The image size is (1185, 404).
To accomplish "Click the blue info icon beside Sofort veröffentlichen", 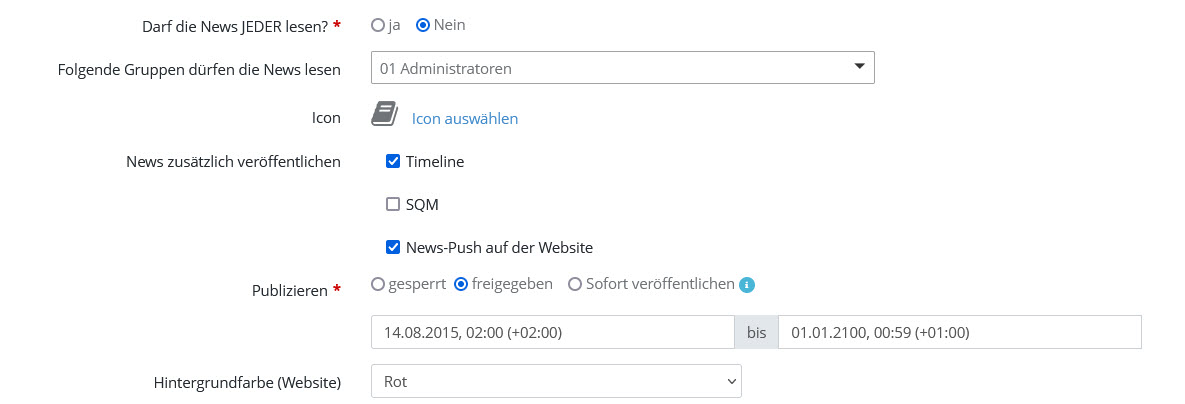I will click(747, 285).
